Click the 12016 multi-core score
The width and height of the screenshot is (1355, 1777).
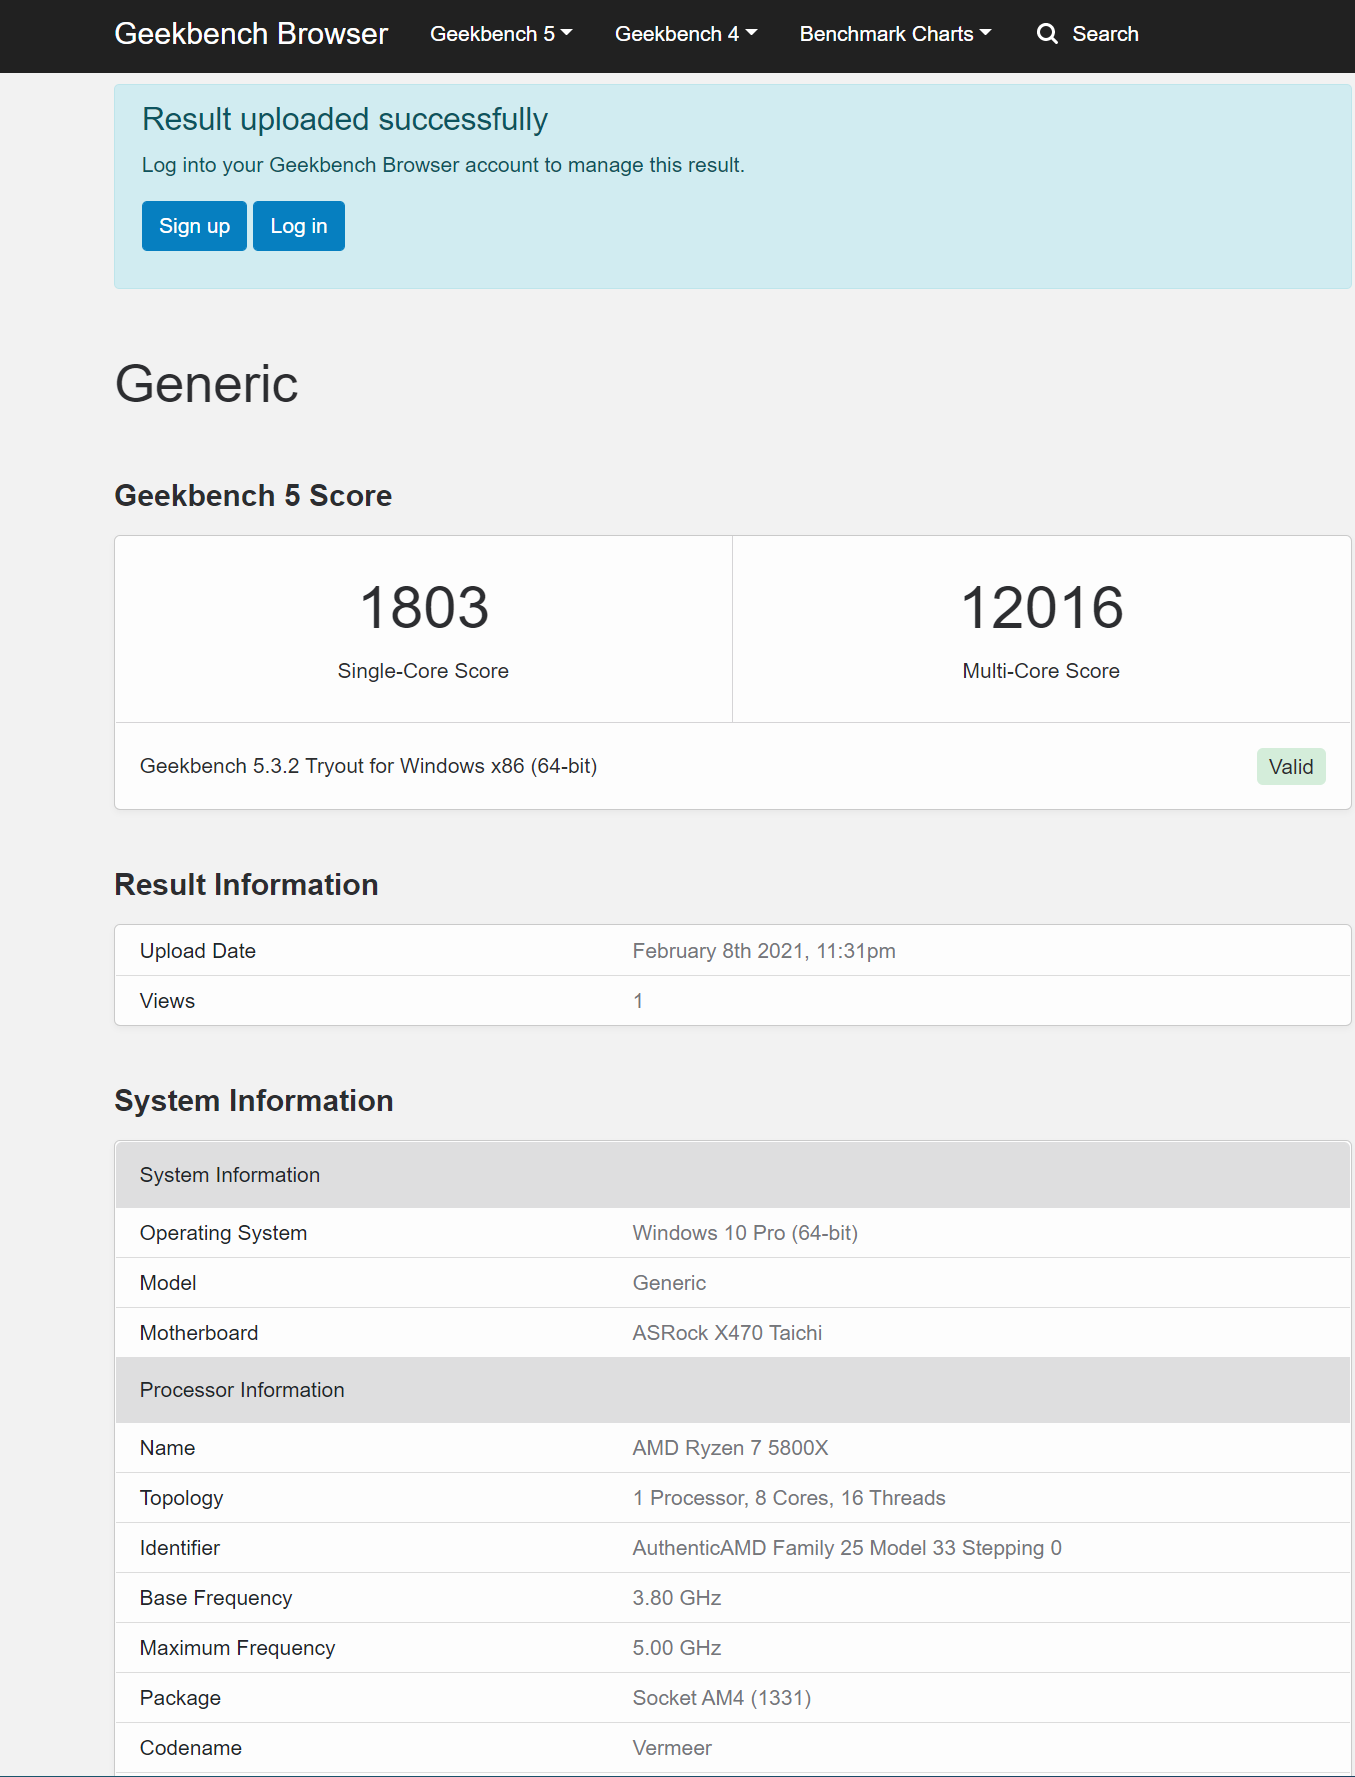1041,608
